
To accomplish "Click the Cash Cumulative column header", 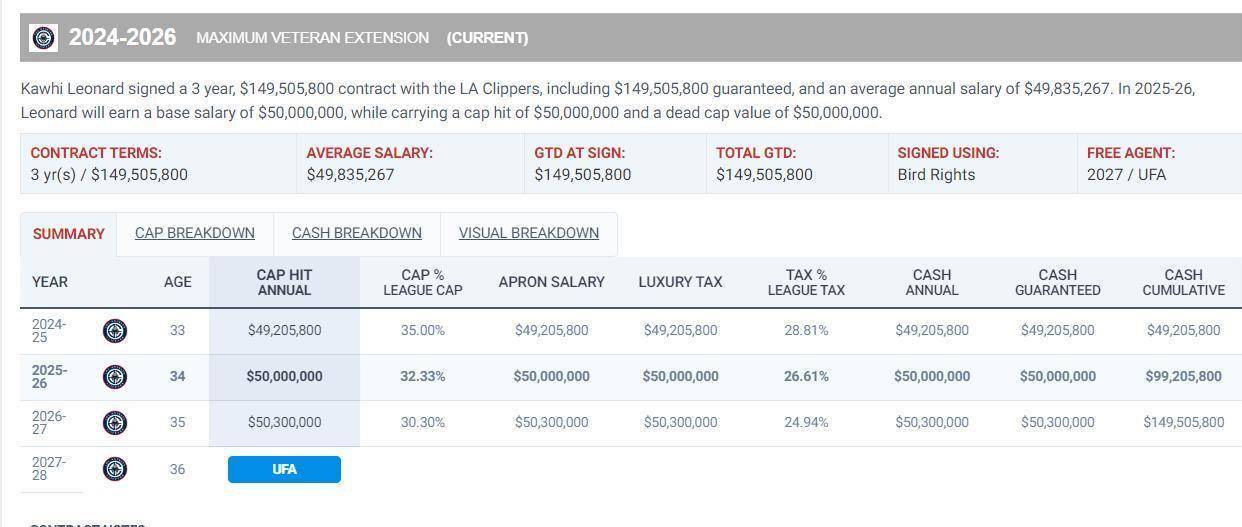I will (1183, 282).
